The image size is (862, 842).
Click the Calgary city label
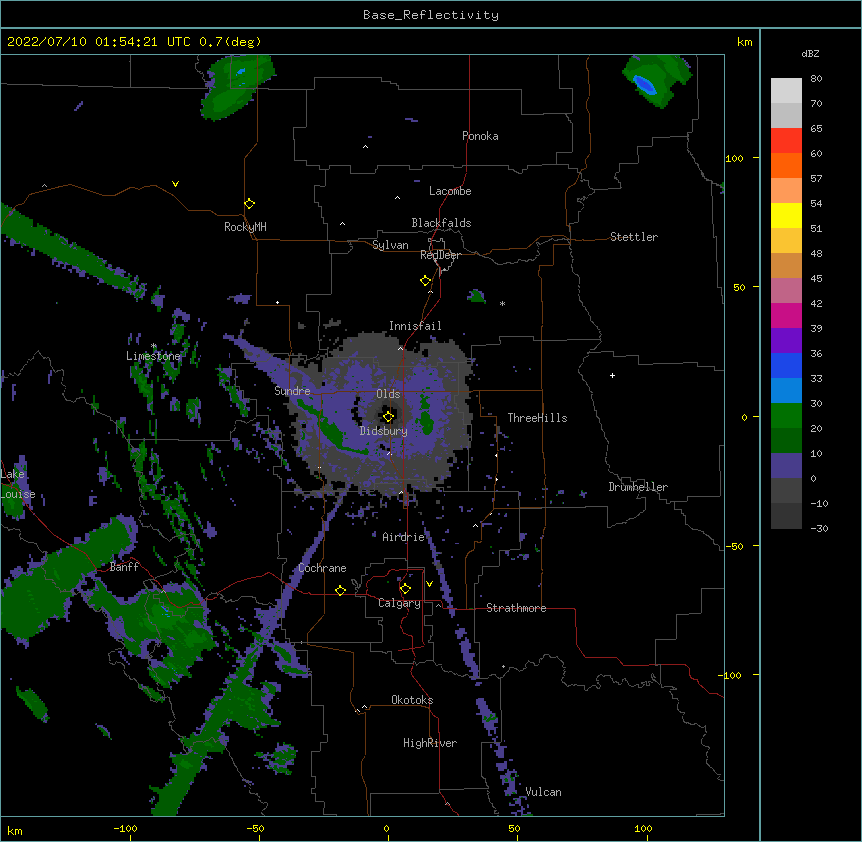pyautogui.click(x=399, y=603)
